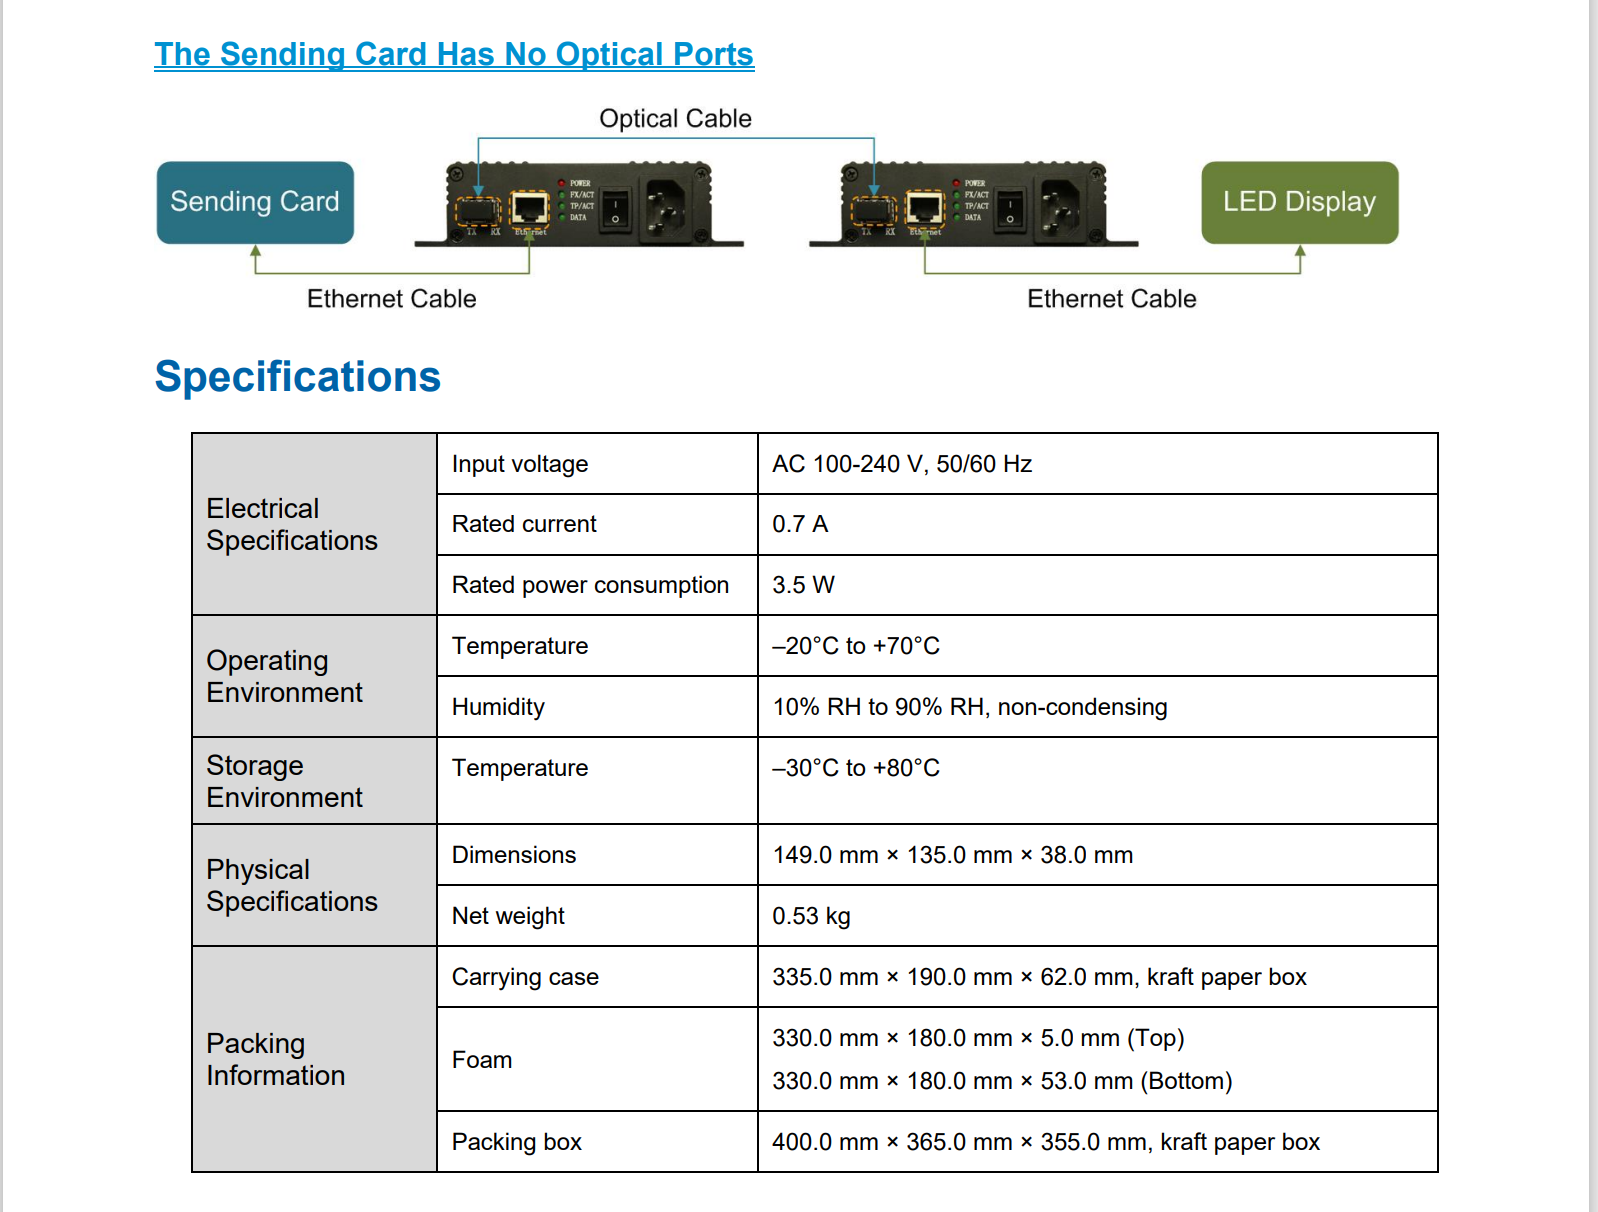This screenshot has height=1212, width=1598.
Task: Click the left device's power switch
Action: click(x=615, y=209)
